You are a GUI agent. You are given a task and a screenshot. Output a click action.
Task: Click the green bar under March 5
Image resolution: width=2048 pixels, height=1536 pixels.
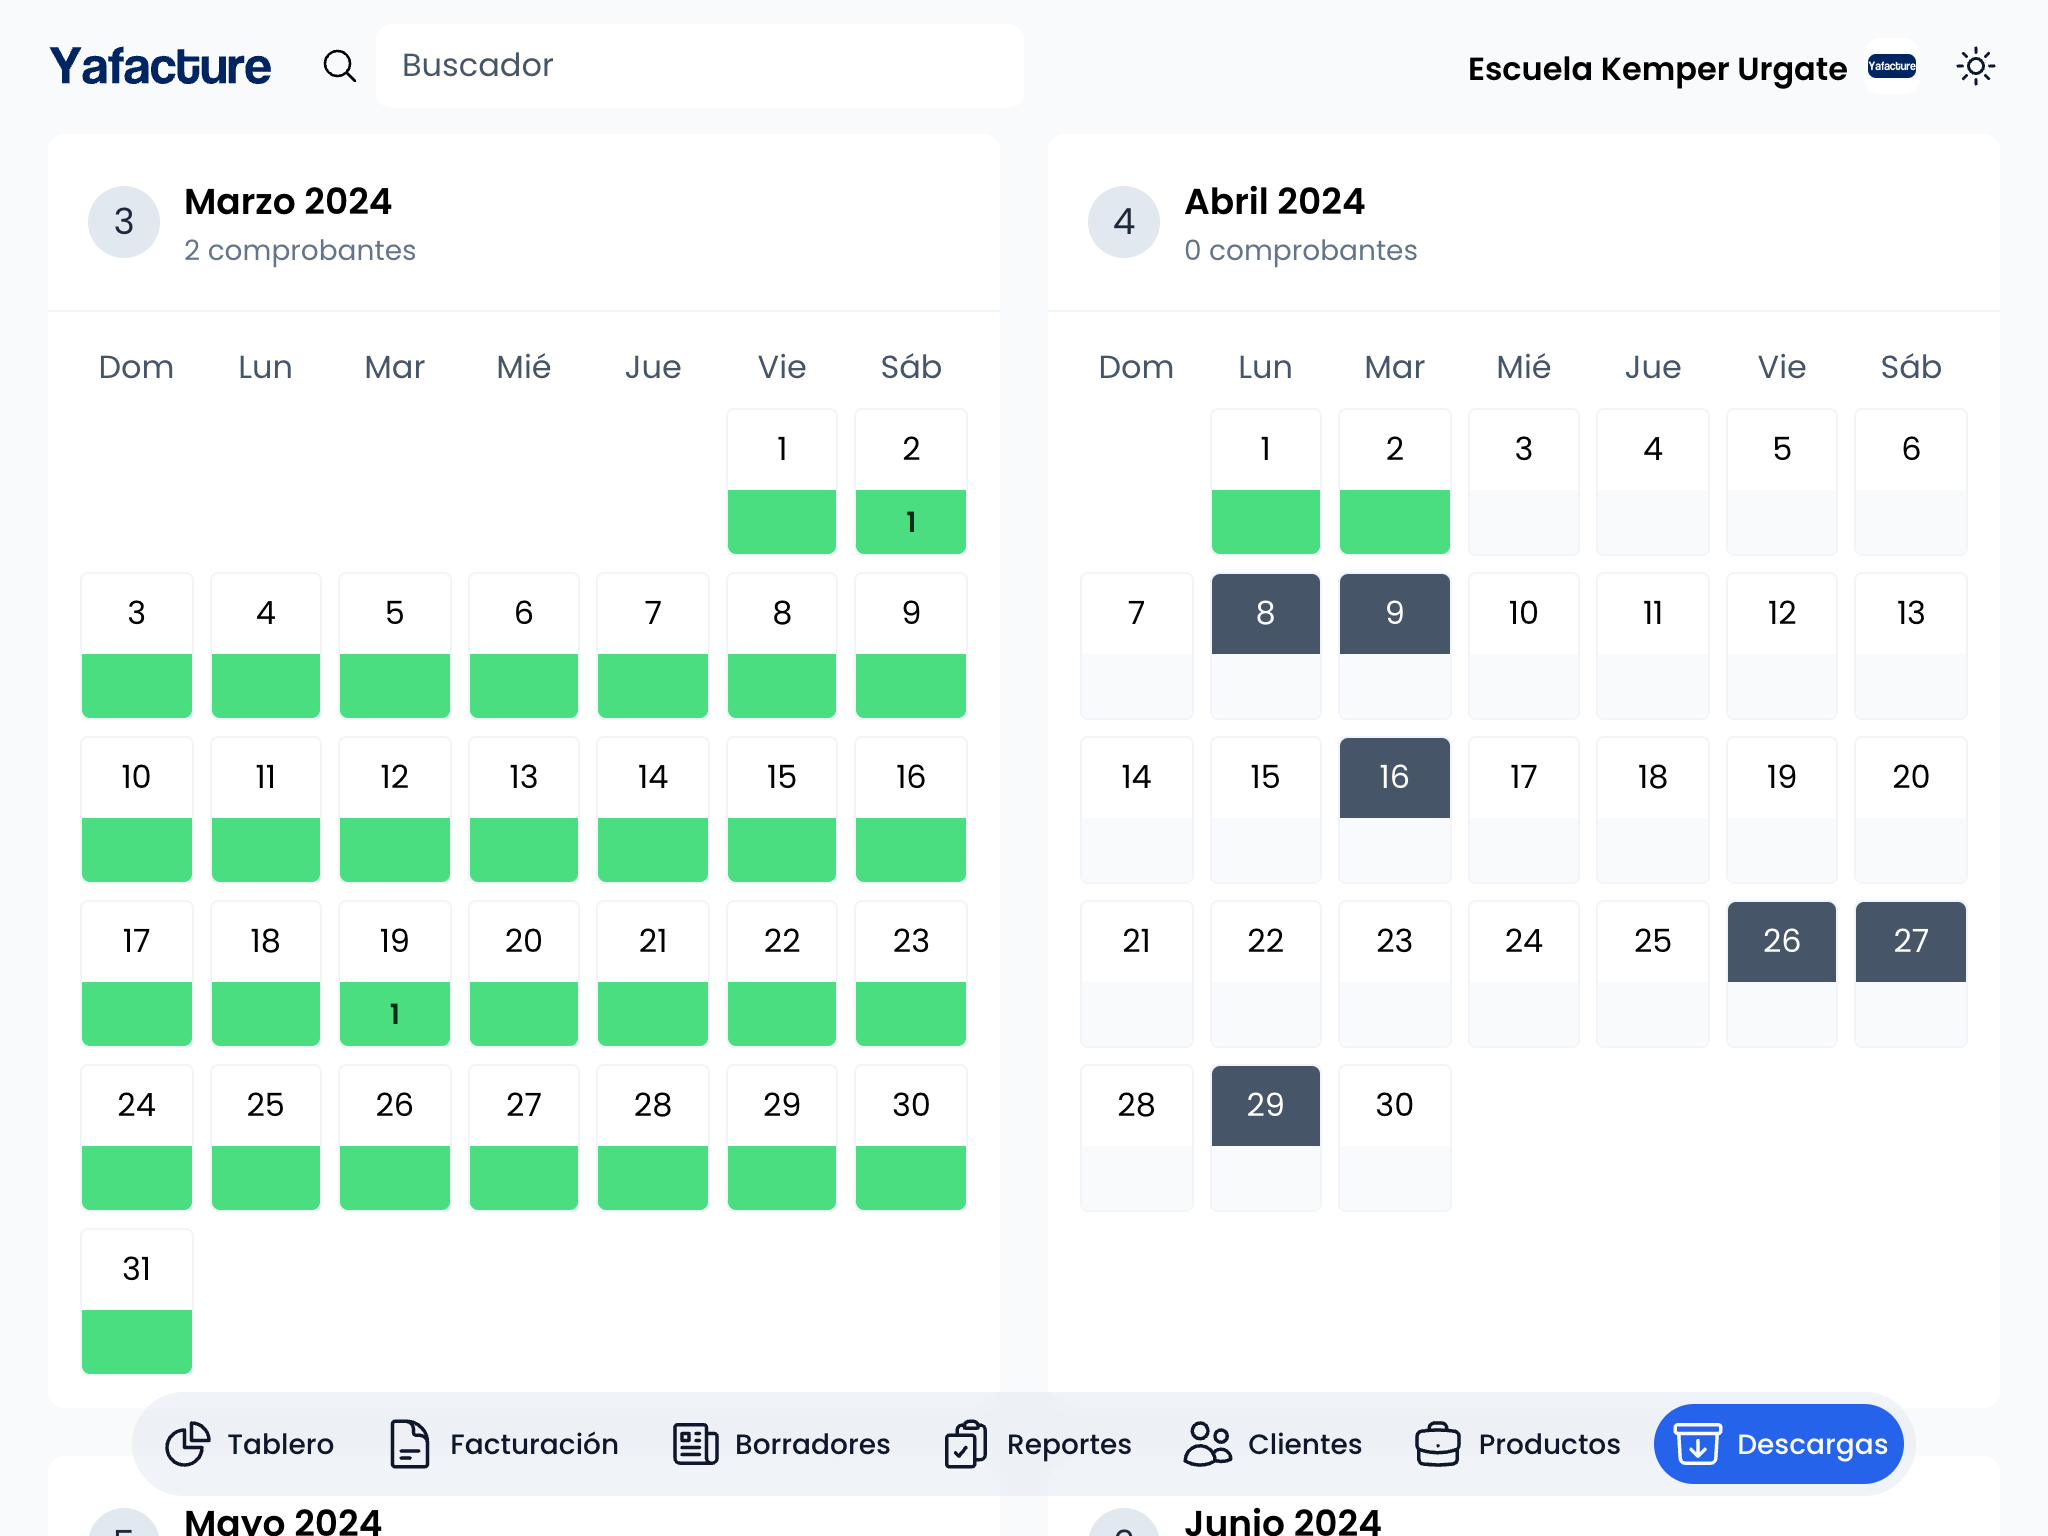[x=395, y=686]
